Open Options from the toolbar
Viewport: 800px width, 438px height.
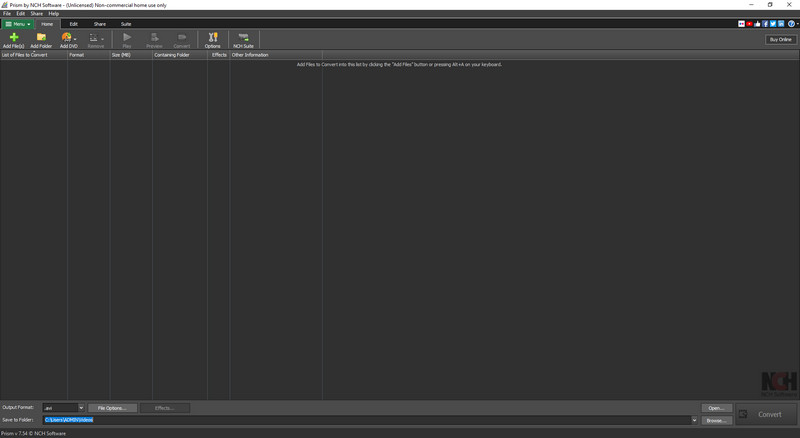(x=212, y=39)
